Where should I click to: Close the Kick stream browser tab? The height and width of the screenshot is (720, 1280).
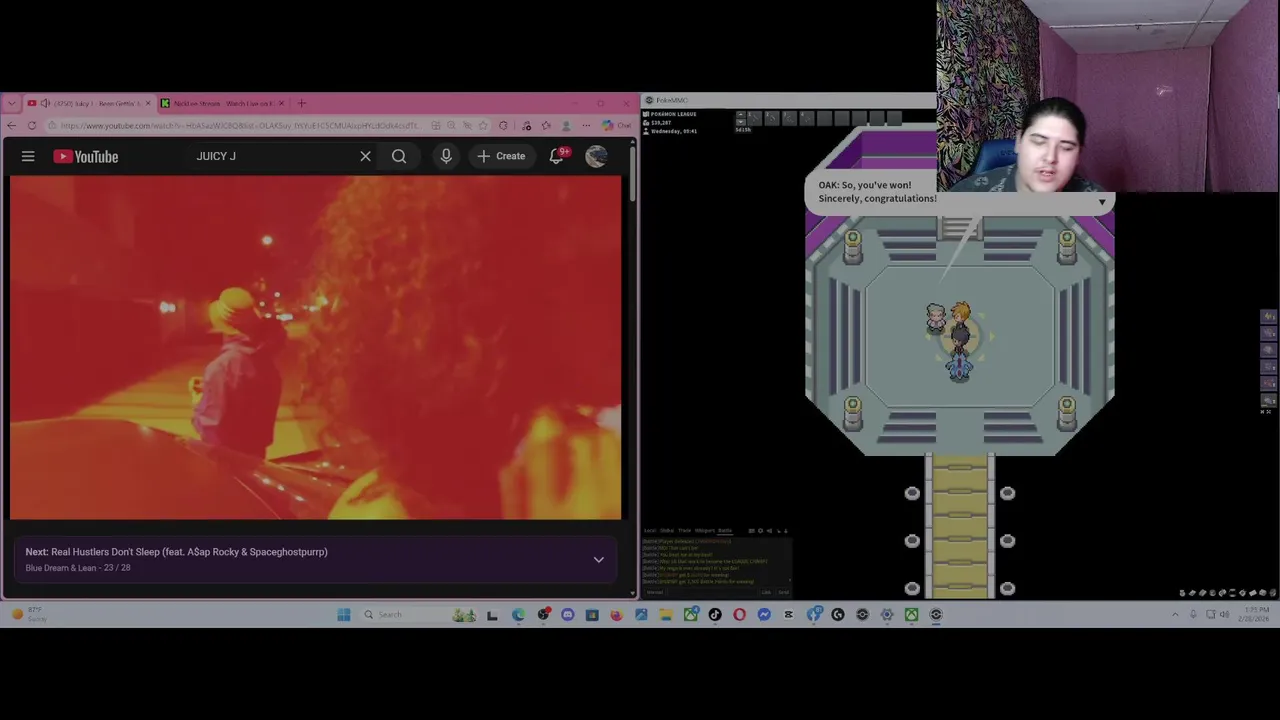281,103
